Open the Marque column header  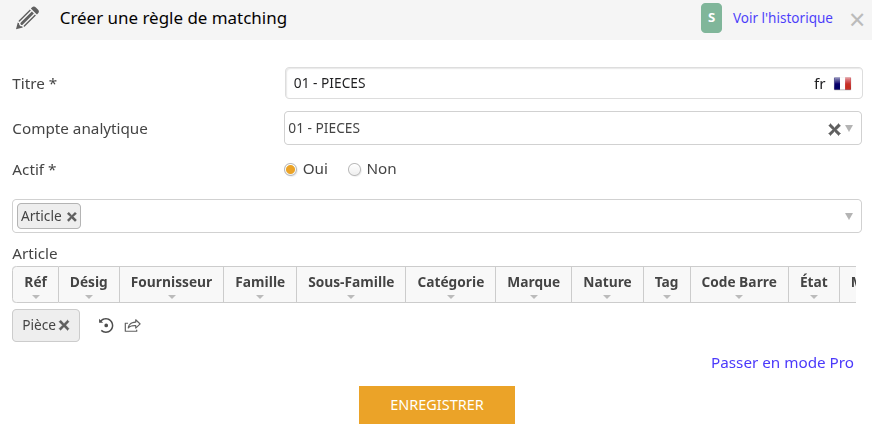click(x=533, y=285)
